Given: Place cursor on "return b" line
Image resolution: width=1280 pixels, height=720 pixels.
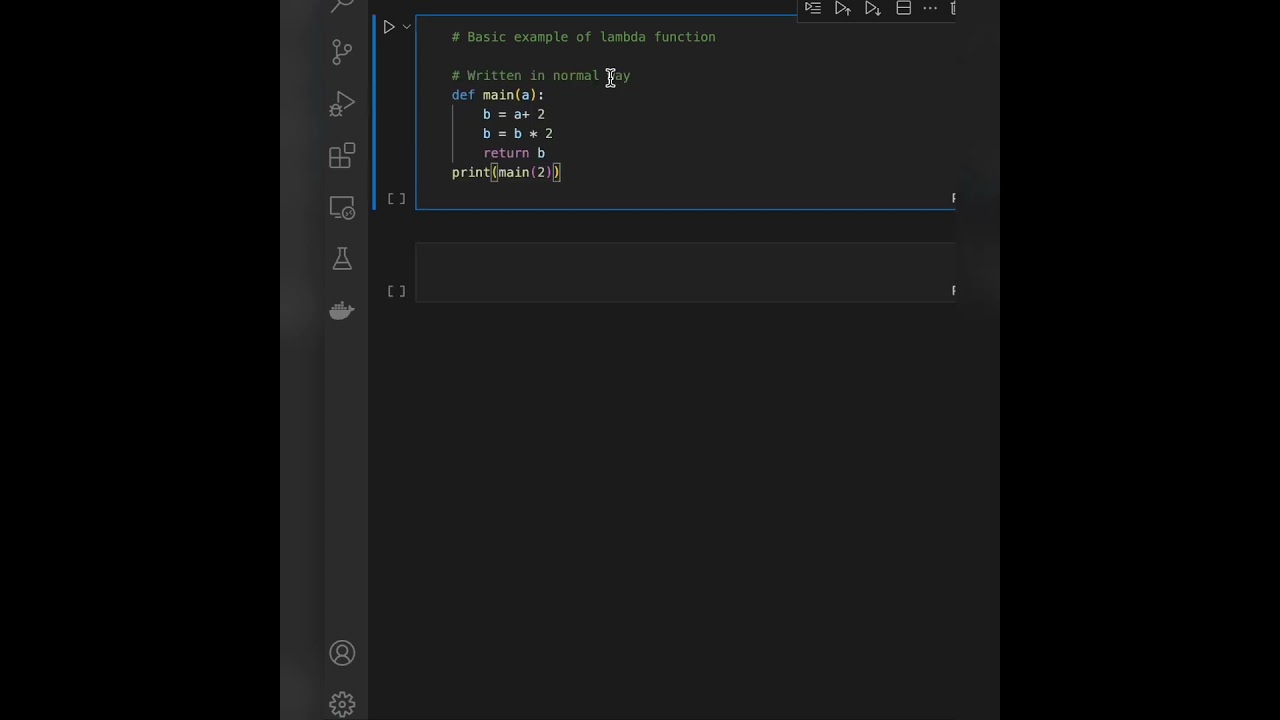Looking at the screenshot, I should pyautogui.click(x=514, y=153).
